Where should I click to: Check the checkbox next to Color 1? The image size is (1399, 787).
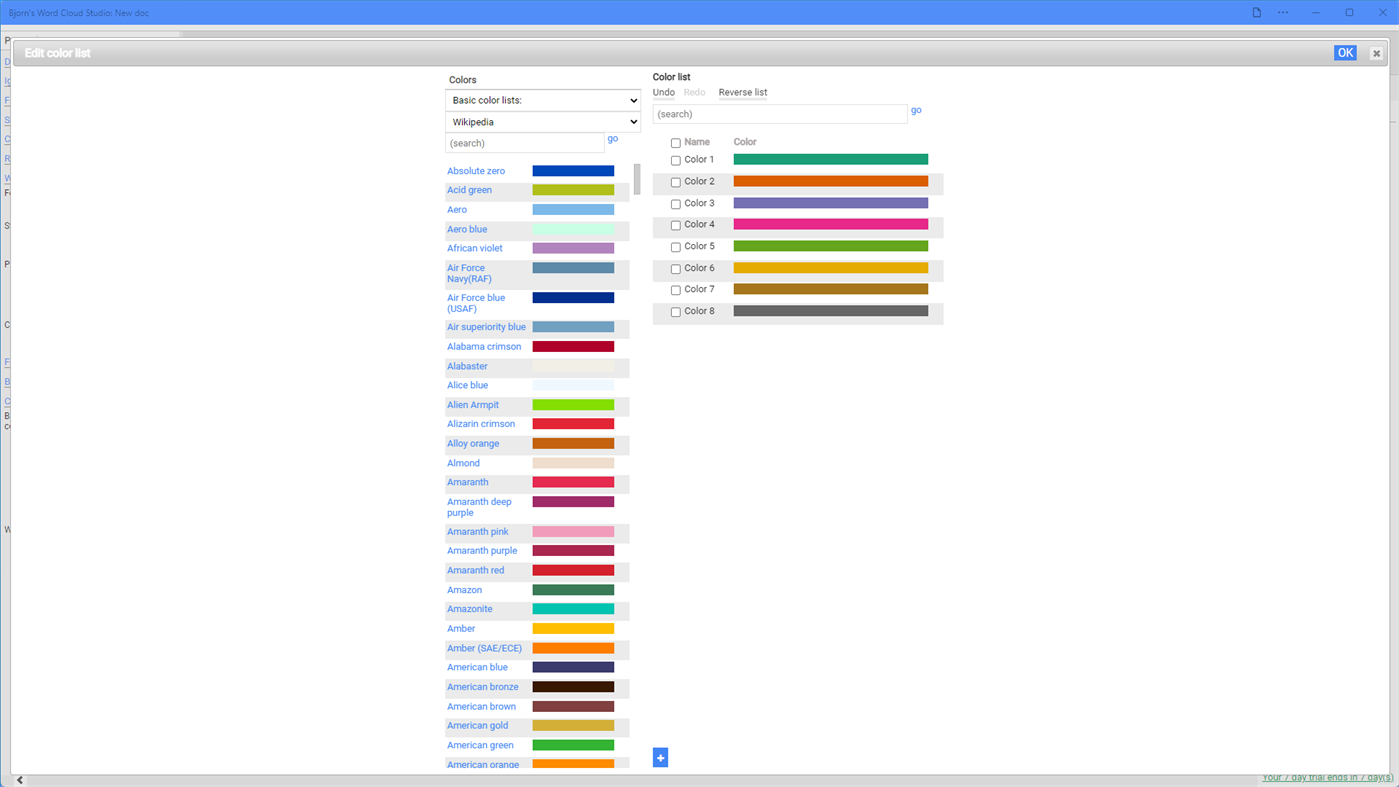(675, 160)
